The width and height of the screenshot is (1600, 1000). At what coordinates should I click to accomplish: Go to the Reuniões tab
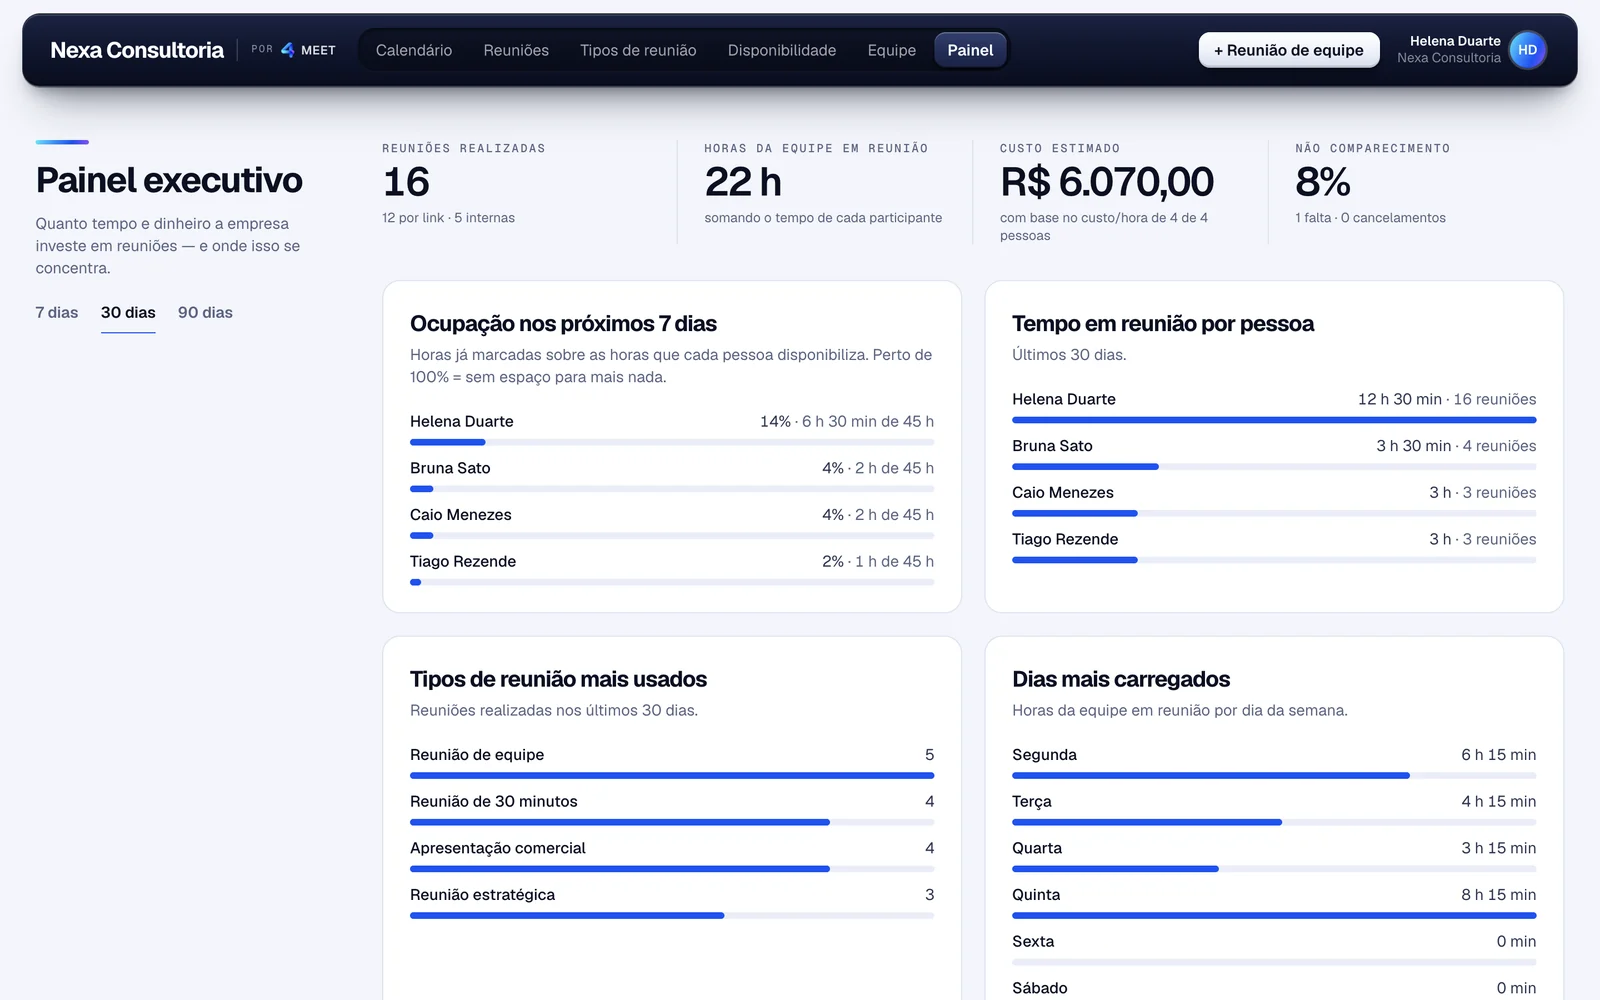pyautogui.click(x=516, y=50)
